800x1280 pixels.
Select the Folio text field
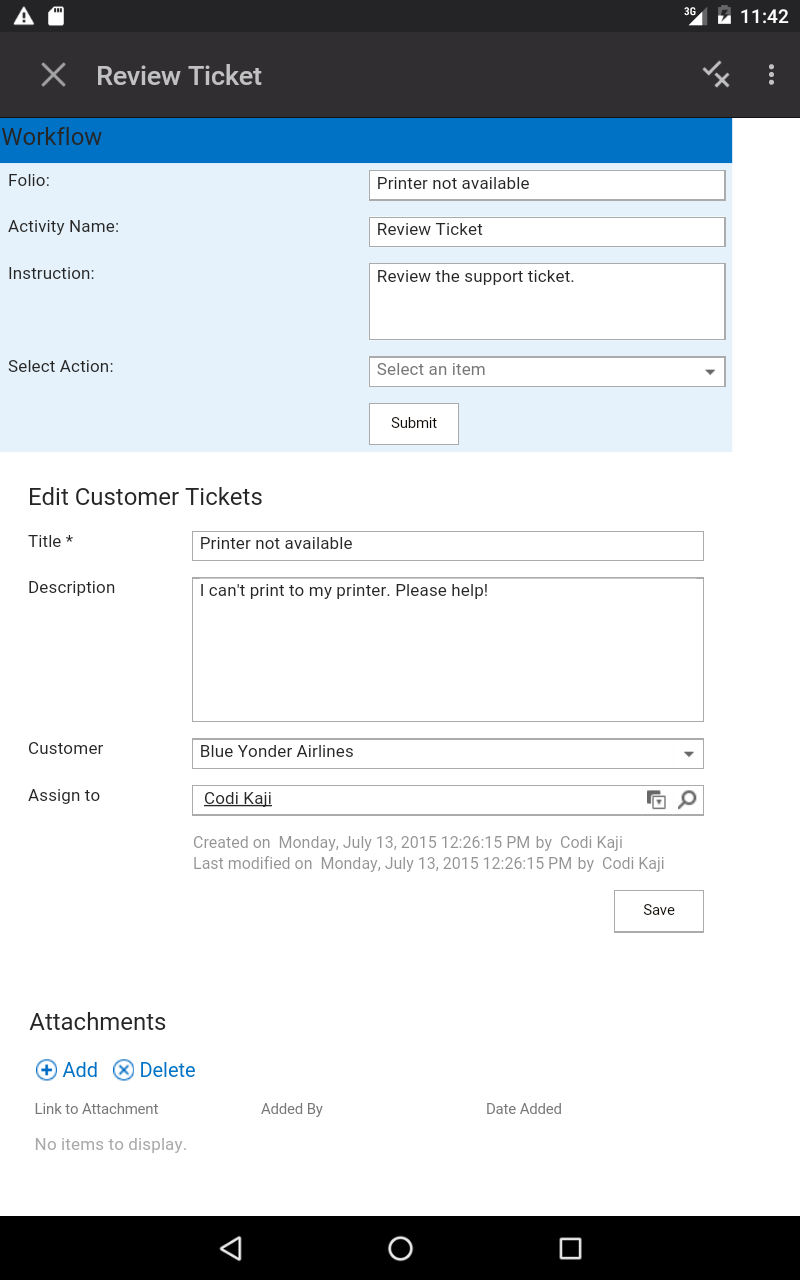(547, 184)
